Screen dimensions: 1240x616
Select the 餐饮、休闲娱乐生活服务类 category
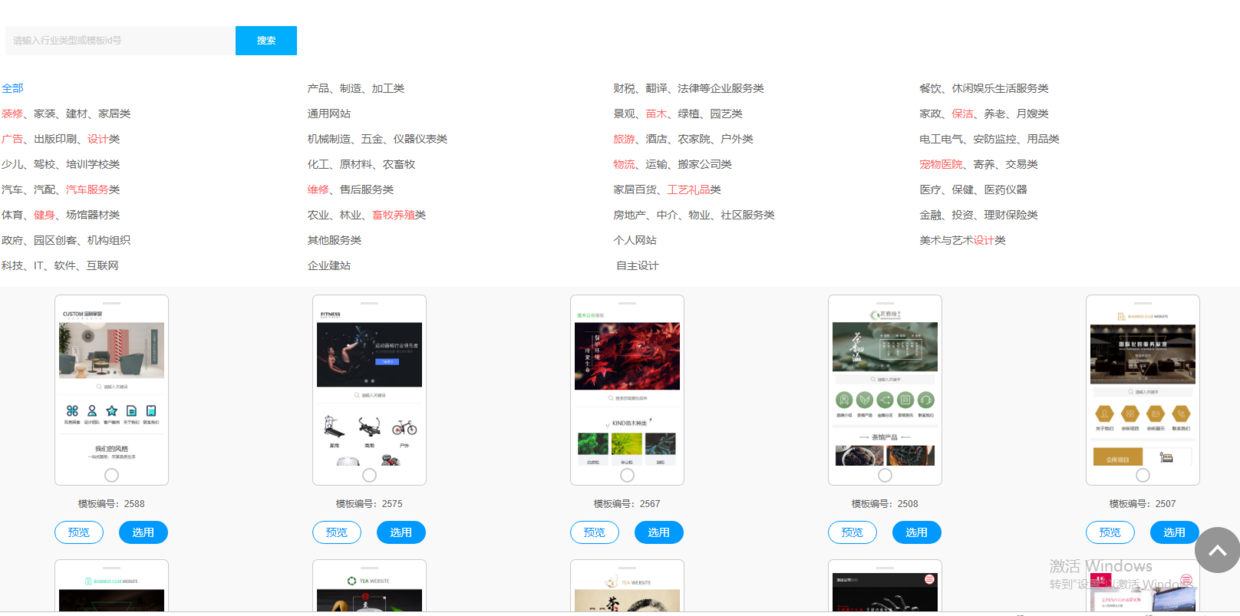click(x=984, y=88)
